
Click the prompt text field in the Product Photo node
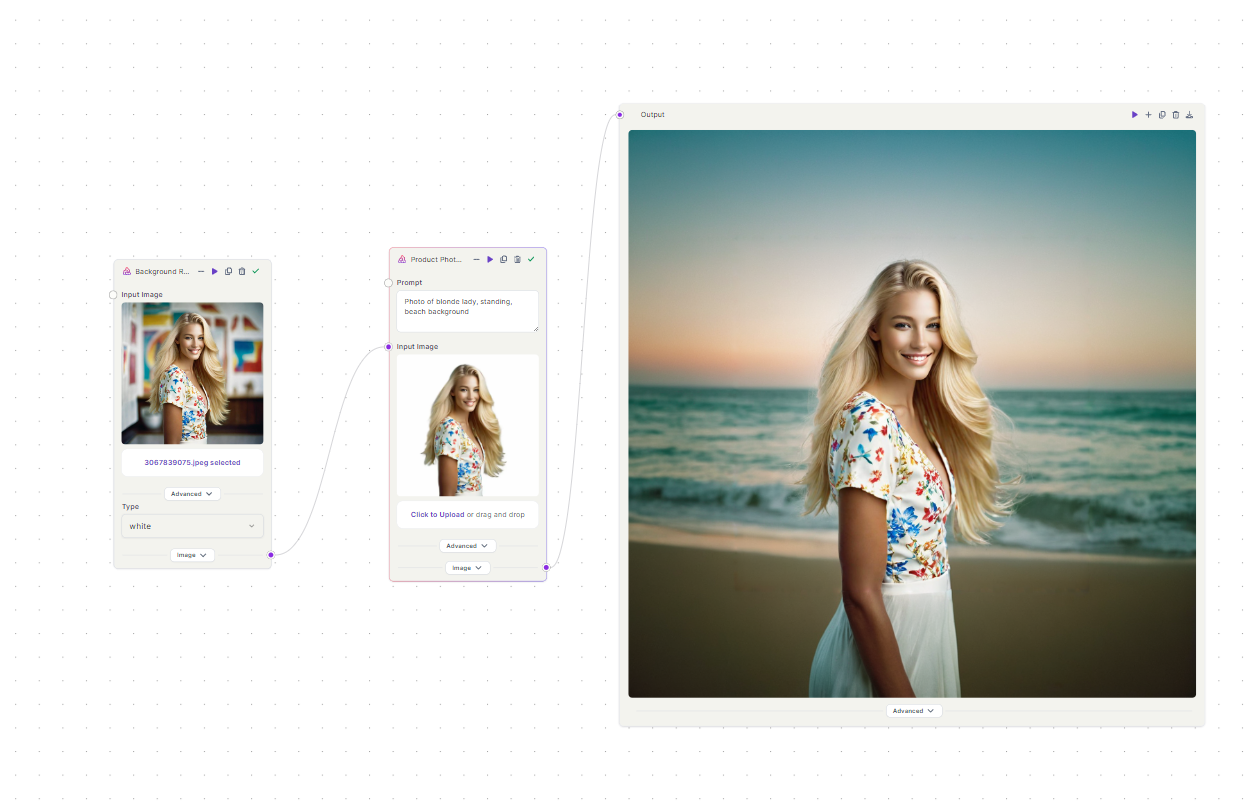pyautogui.click(x=468, y=311)
